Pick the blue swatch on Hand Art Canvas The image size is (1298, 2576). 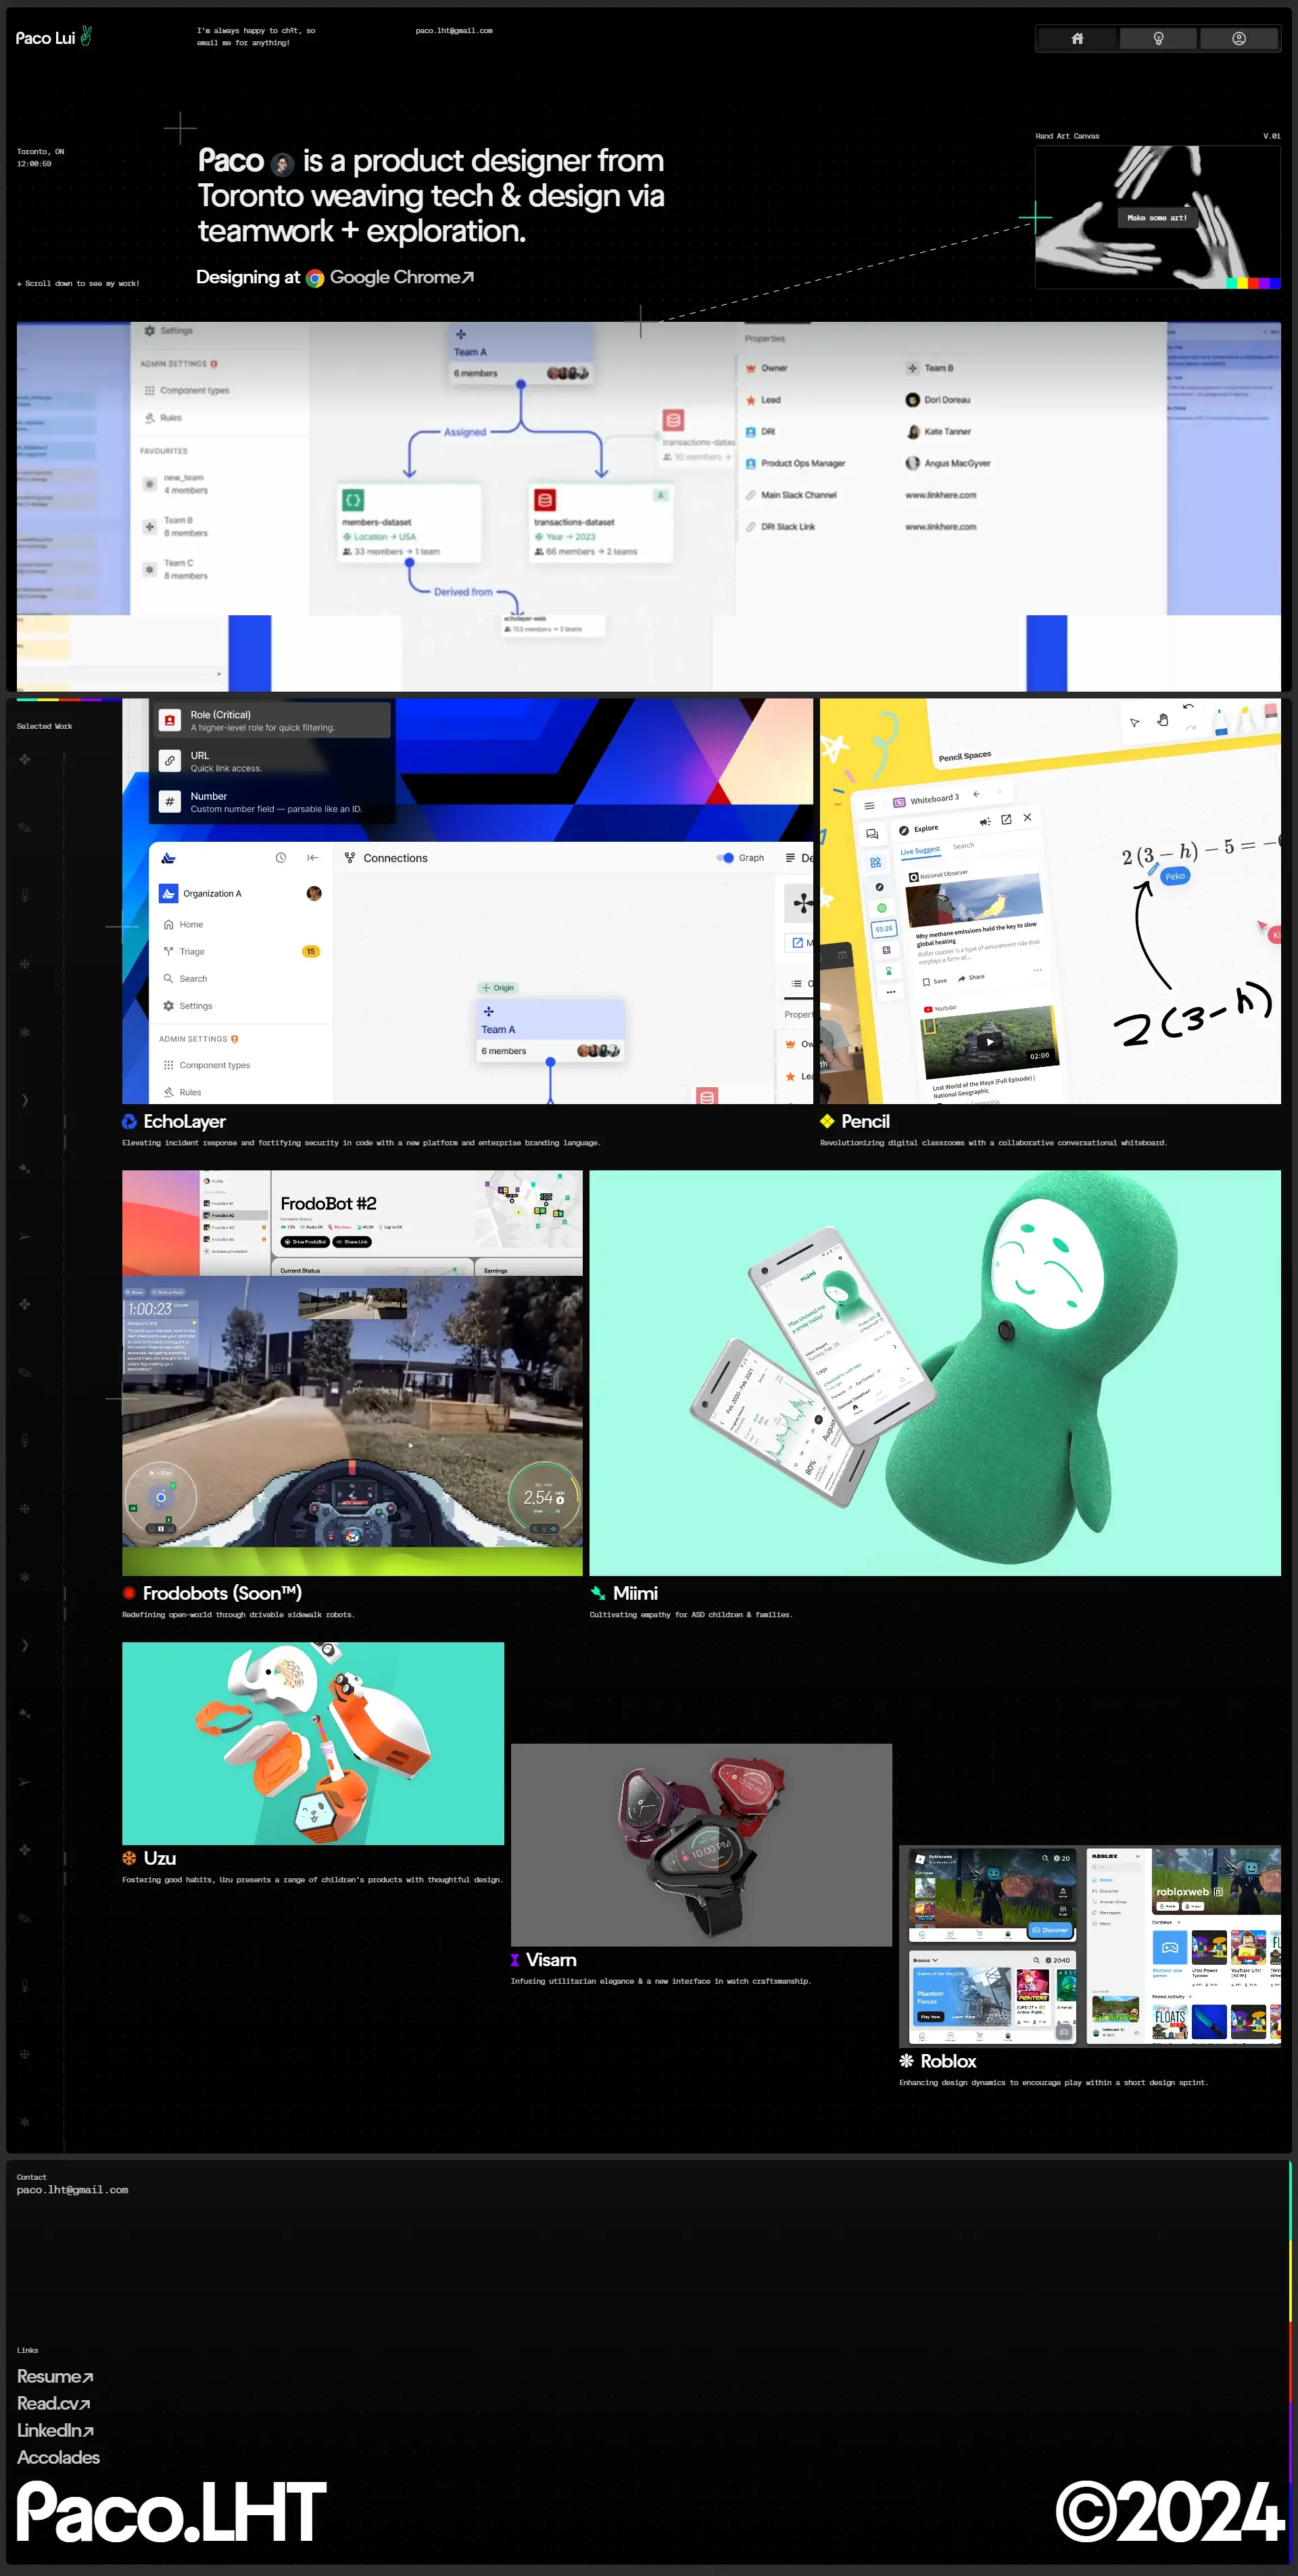tap(1275, 283)
